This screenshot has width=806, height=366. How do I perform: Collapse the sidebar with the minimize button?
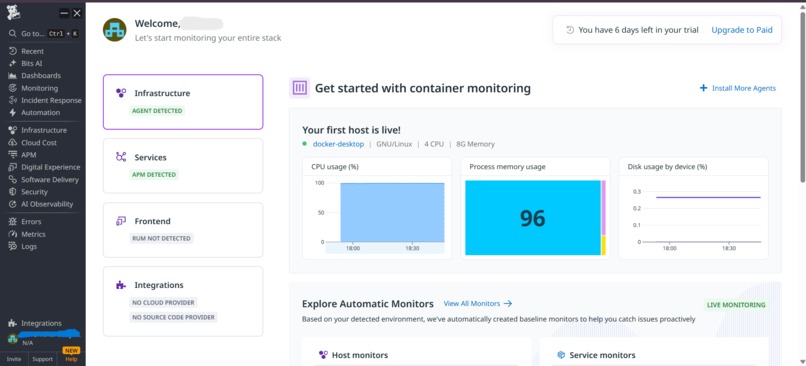pyautogui.click(x=64, y=13)
